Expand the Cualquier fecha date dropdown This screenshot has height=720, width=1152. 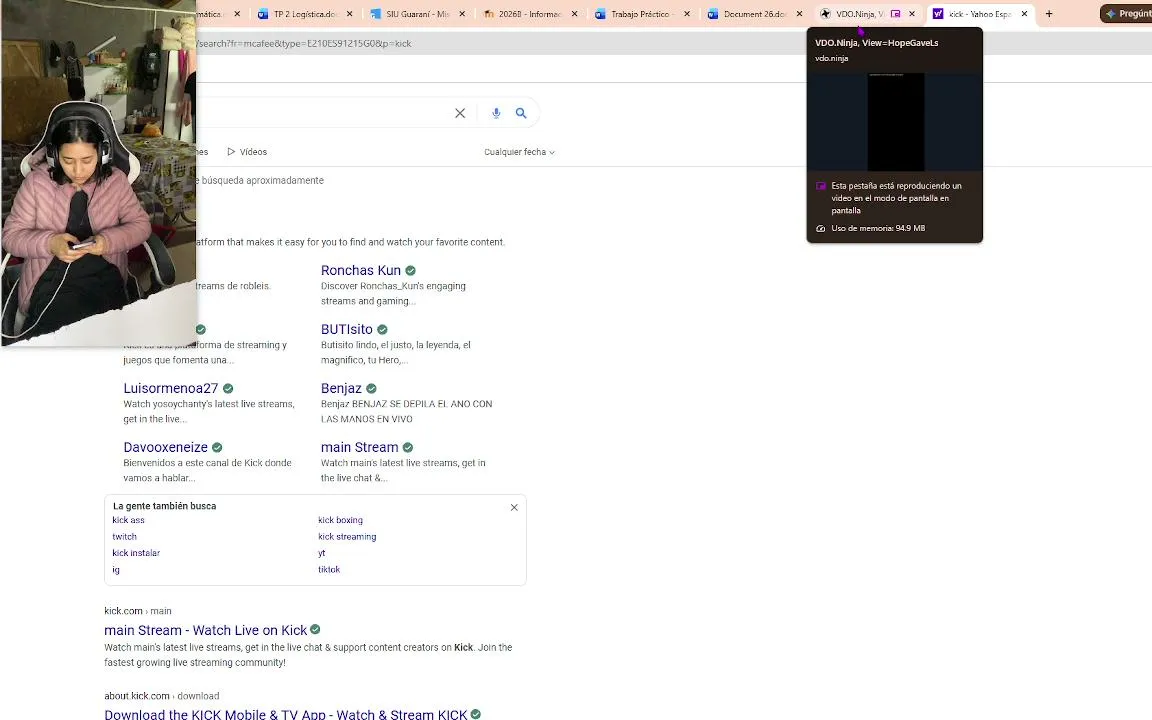point(519,152)
